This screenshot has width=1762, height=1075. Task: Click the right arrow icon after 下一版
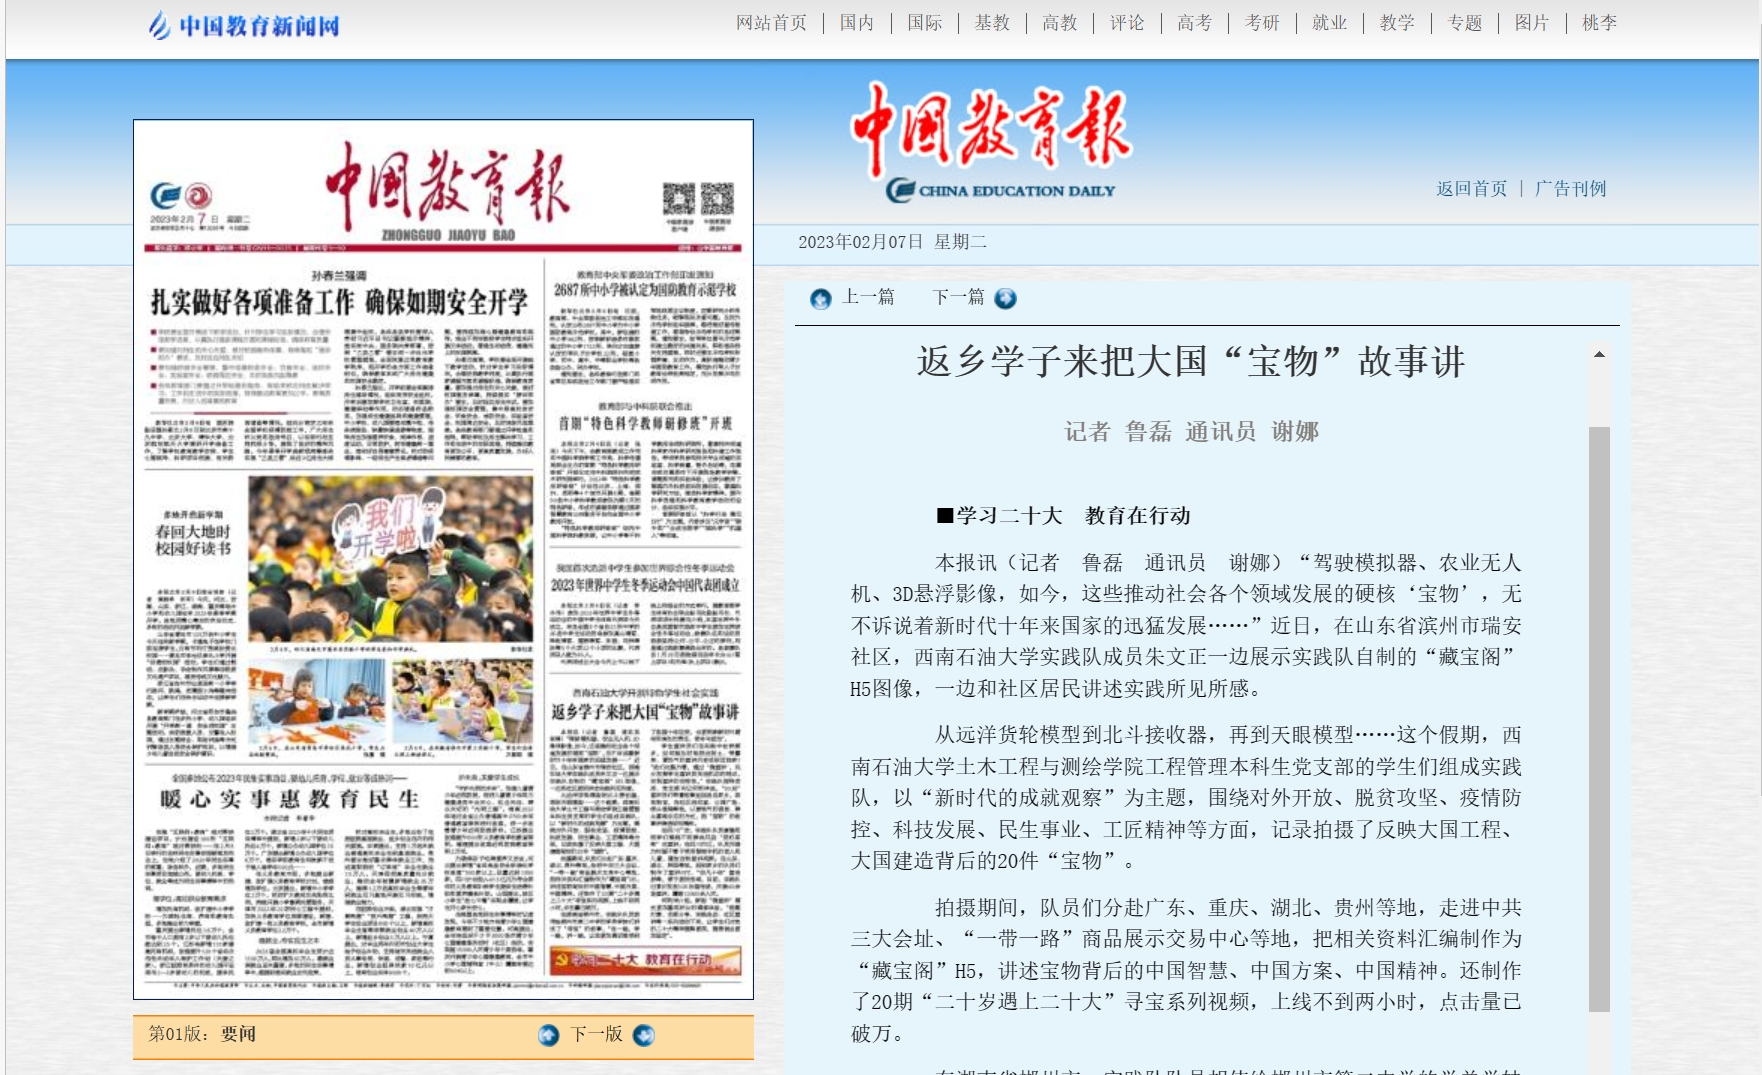[644, 1035]
